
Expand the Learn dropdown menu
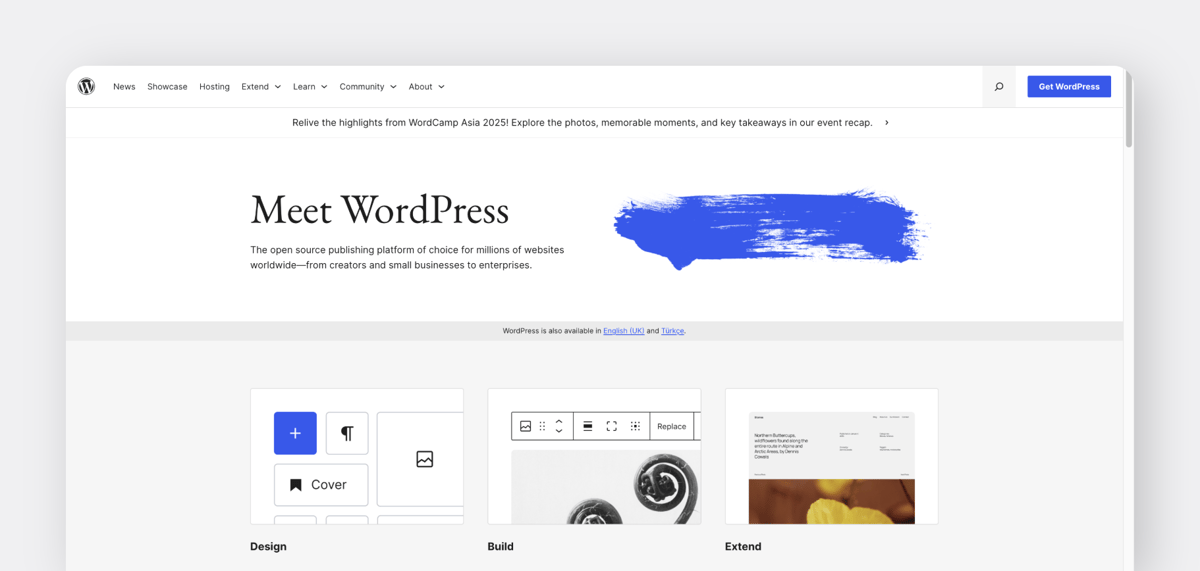pos(310,87)
